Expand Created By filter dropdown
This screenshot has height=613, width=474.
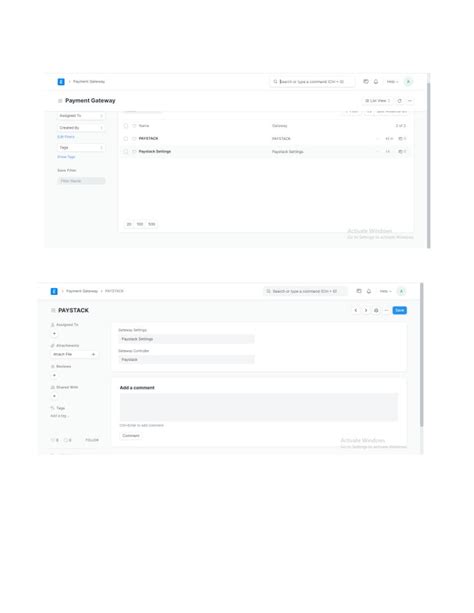click(x=81, y=128)
